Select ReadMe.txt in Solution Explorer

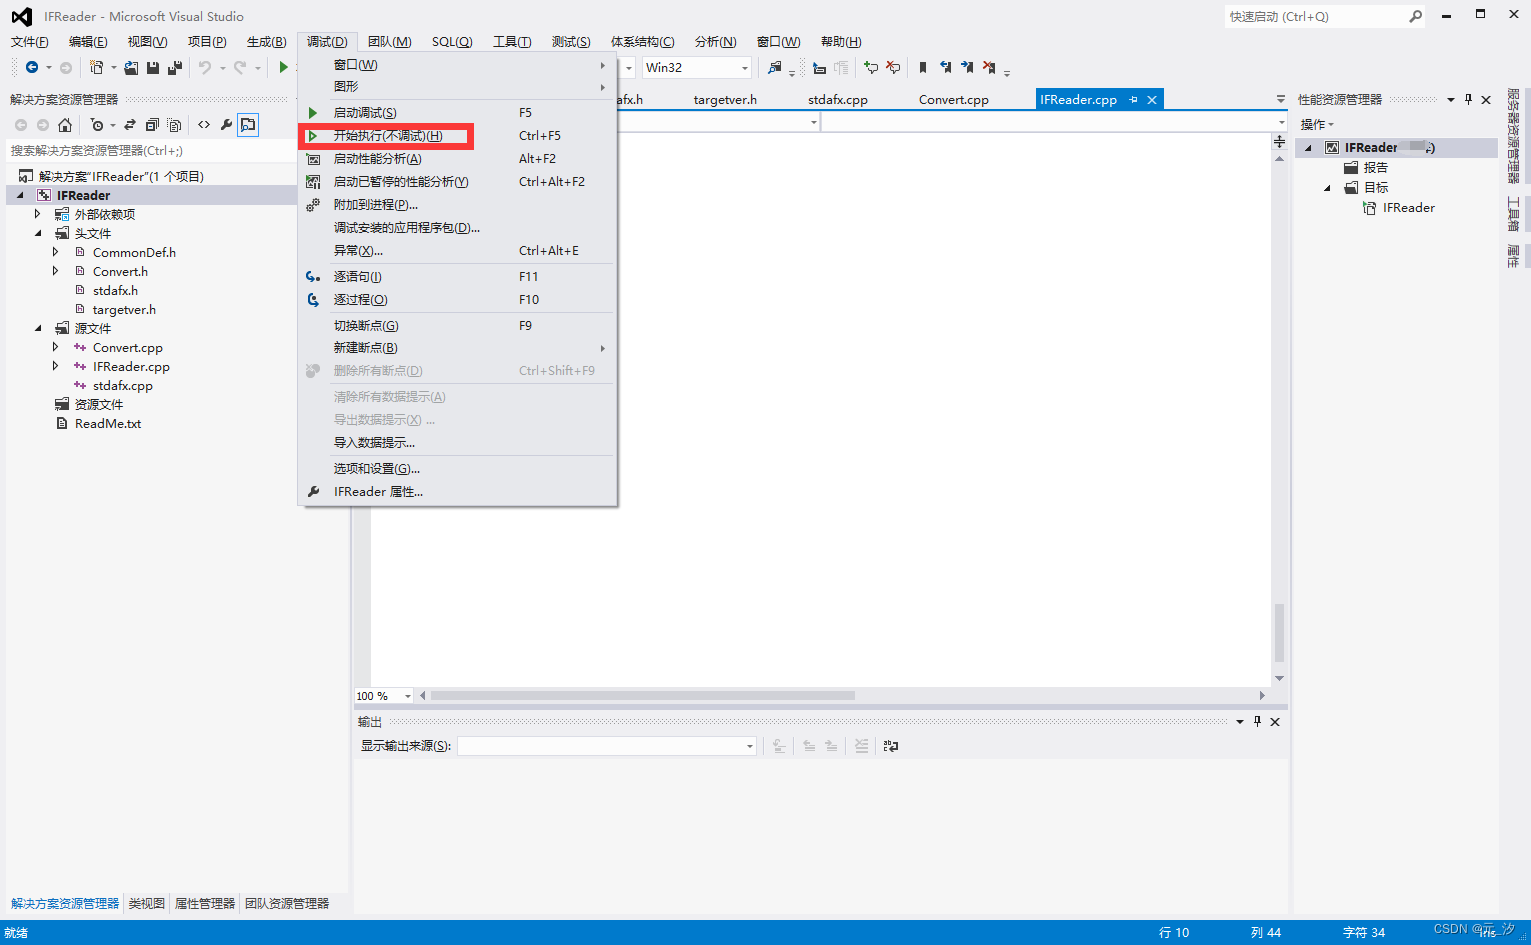click(x=108, y=423)
